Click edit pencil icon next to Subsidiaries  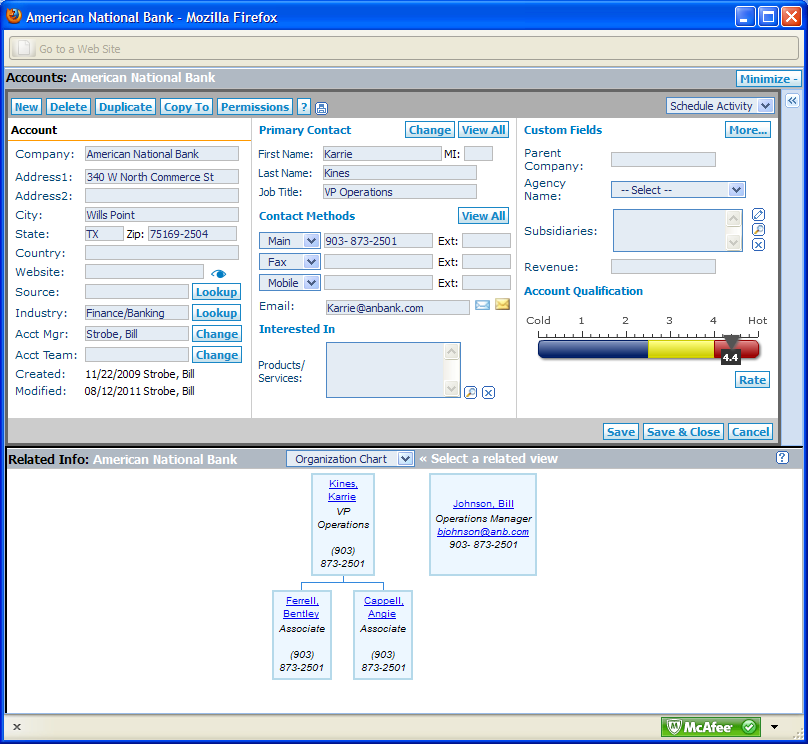[x=758, y=214]
